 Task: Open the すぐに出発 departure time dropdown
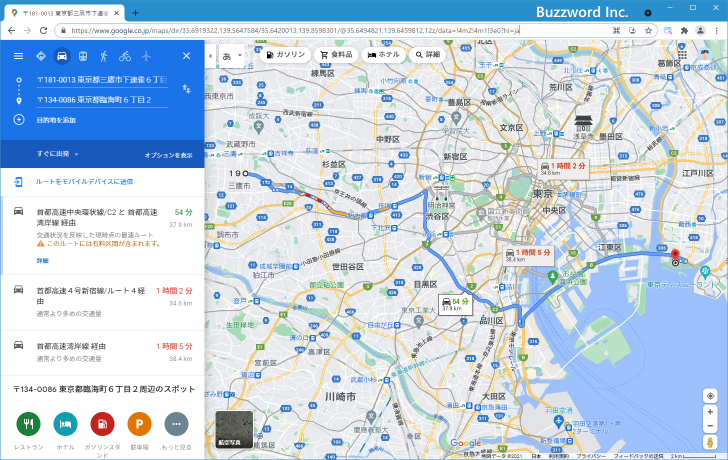pyautogui.click(x=58, y=154)
